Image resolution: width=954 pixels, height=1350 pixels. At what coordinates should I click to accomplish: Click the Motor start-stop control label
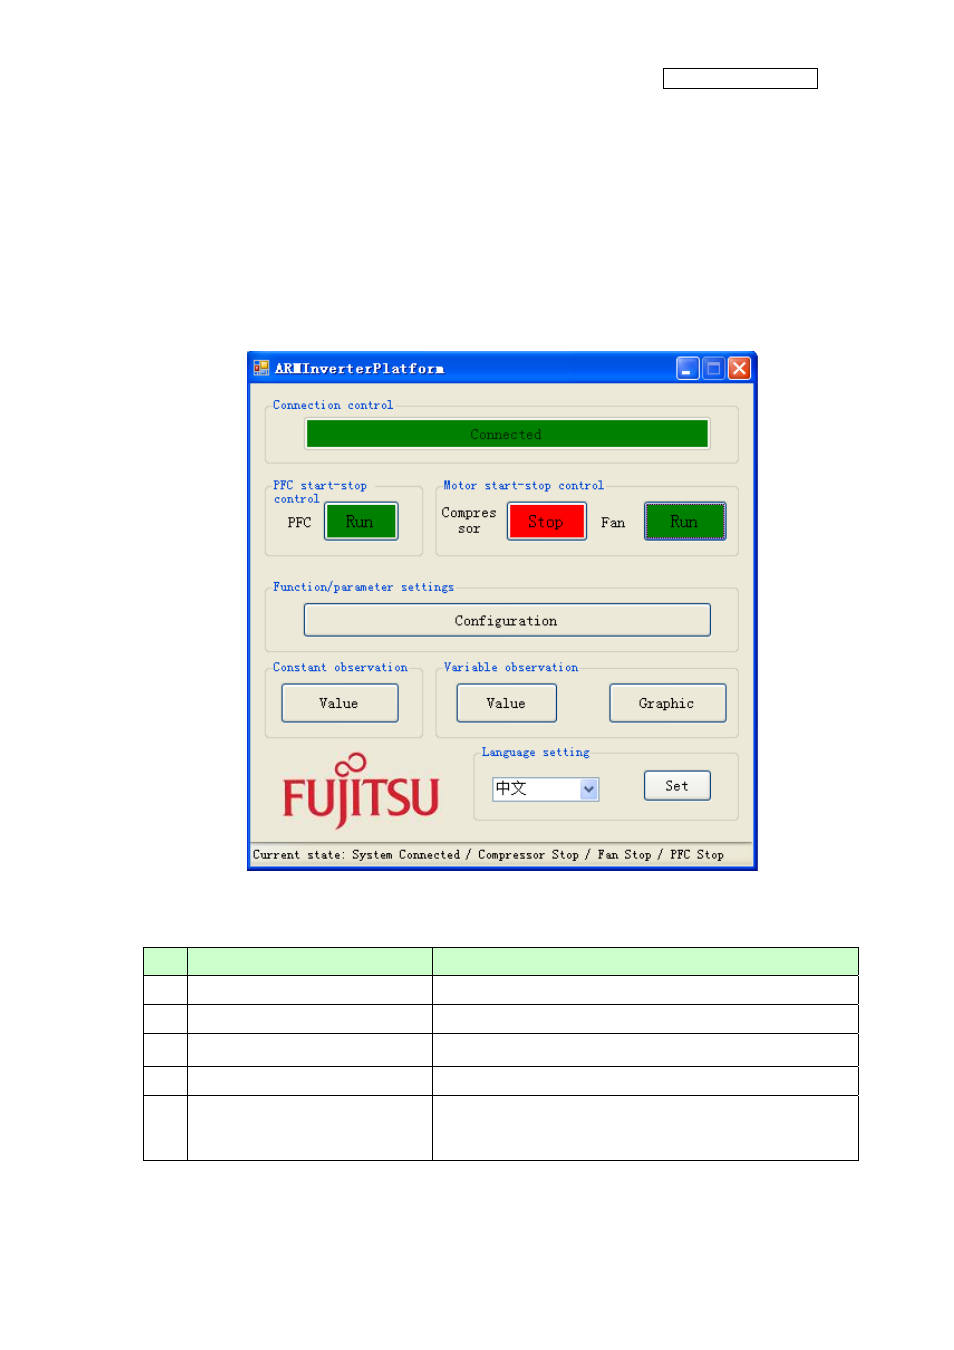point(523,485)
